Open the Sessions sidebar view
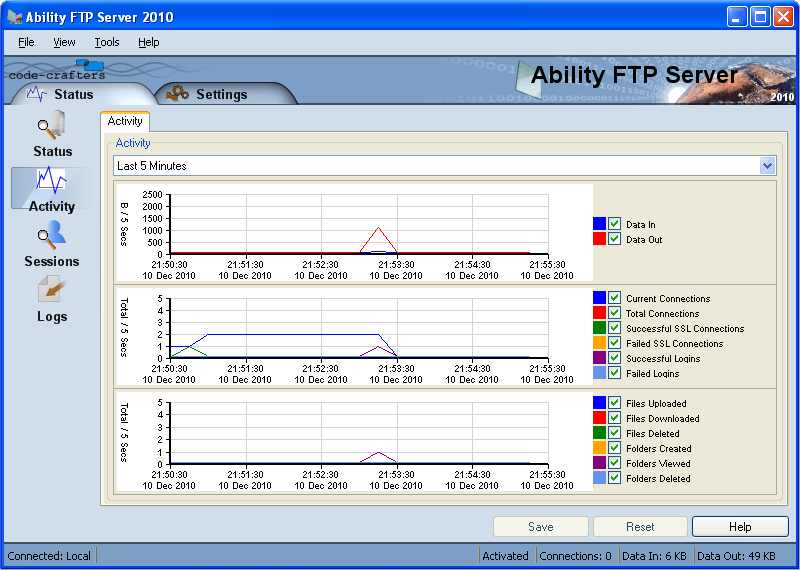The width and height of the screenshot is (800, 570). pyautogui.click(x=52, y=244)
